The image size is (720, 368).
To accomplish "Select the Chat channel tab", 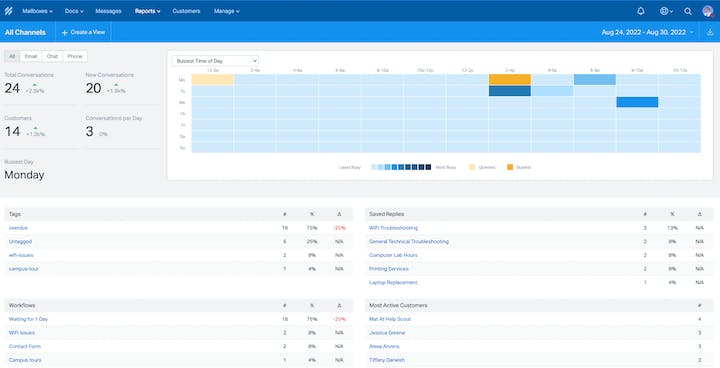I will coord(52,56).
